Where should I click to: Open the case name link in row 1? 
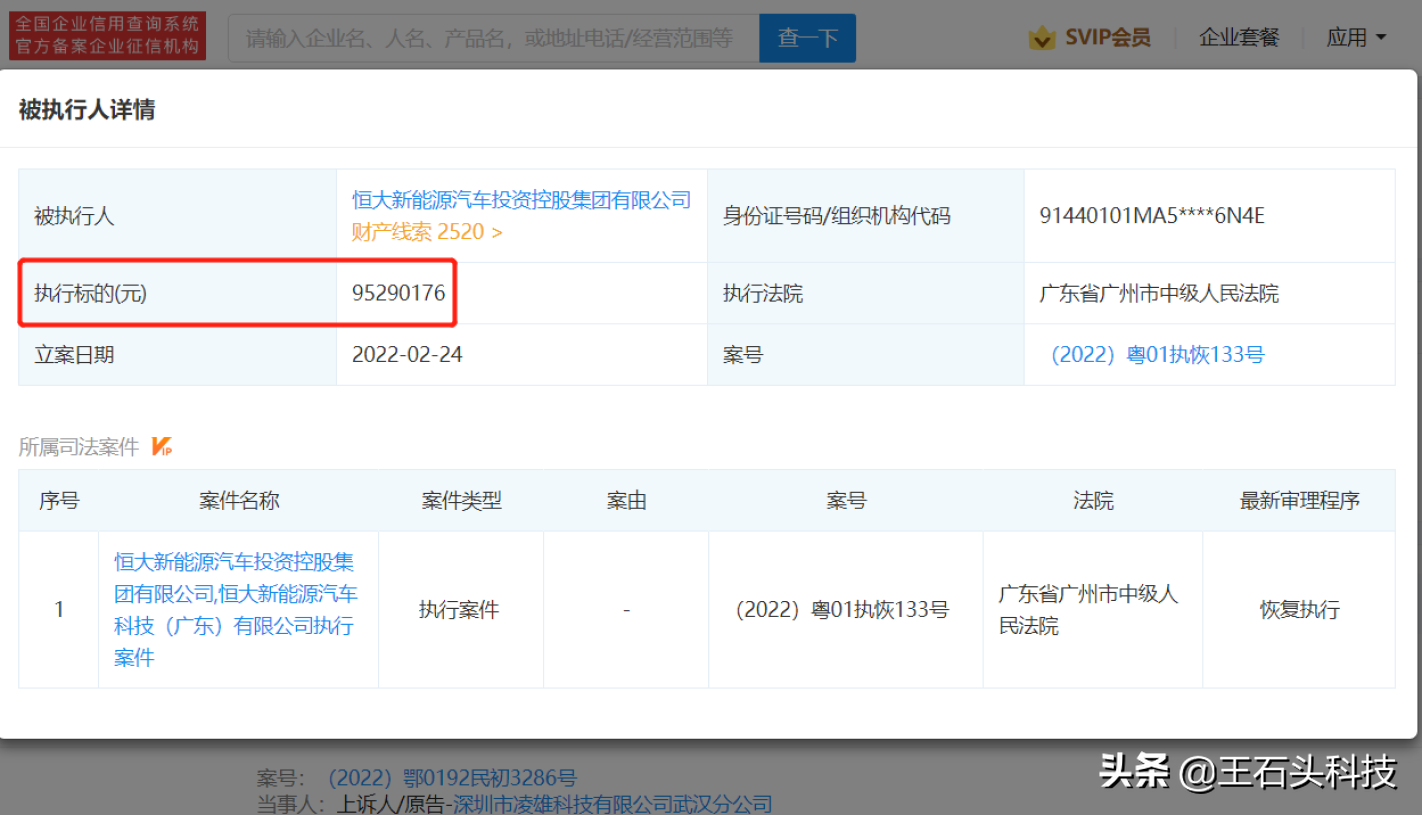click(236, 610)
